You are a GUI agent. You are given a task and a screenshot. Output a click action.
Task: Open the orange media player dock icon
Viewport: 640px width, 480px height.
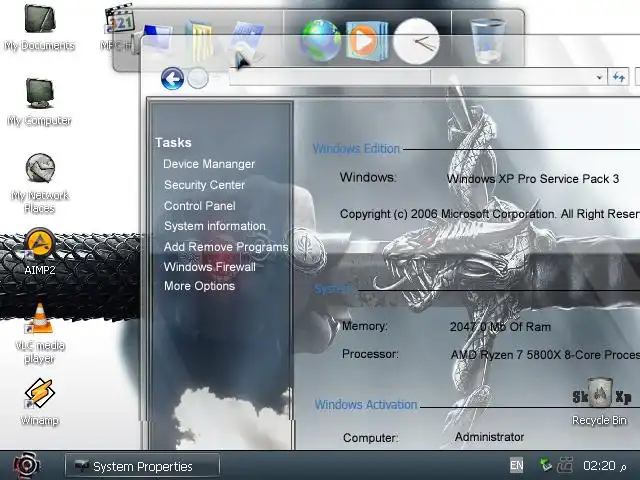(x=367, y=41)
